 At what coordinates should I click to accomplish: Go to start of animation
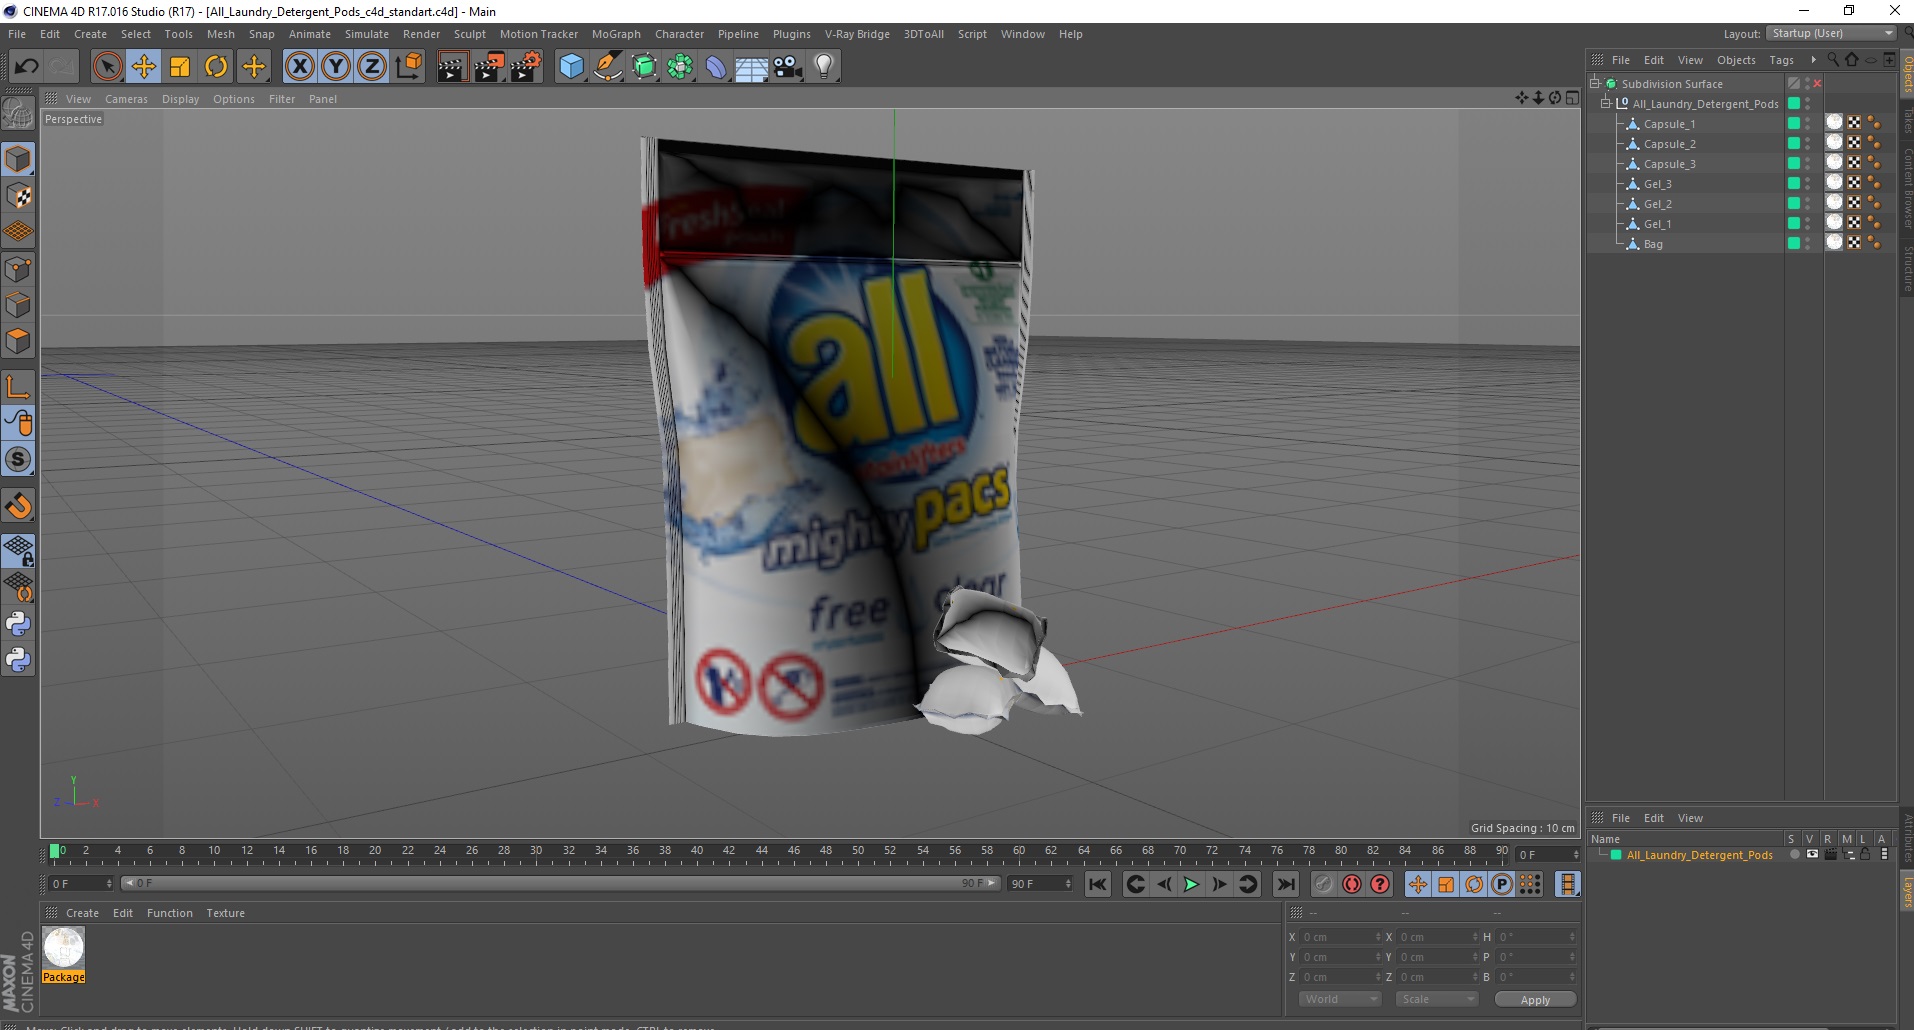click(1098, 884)
